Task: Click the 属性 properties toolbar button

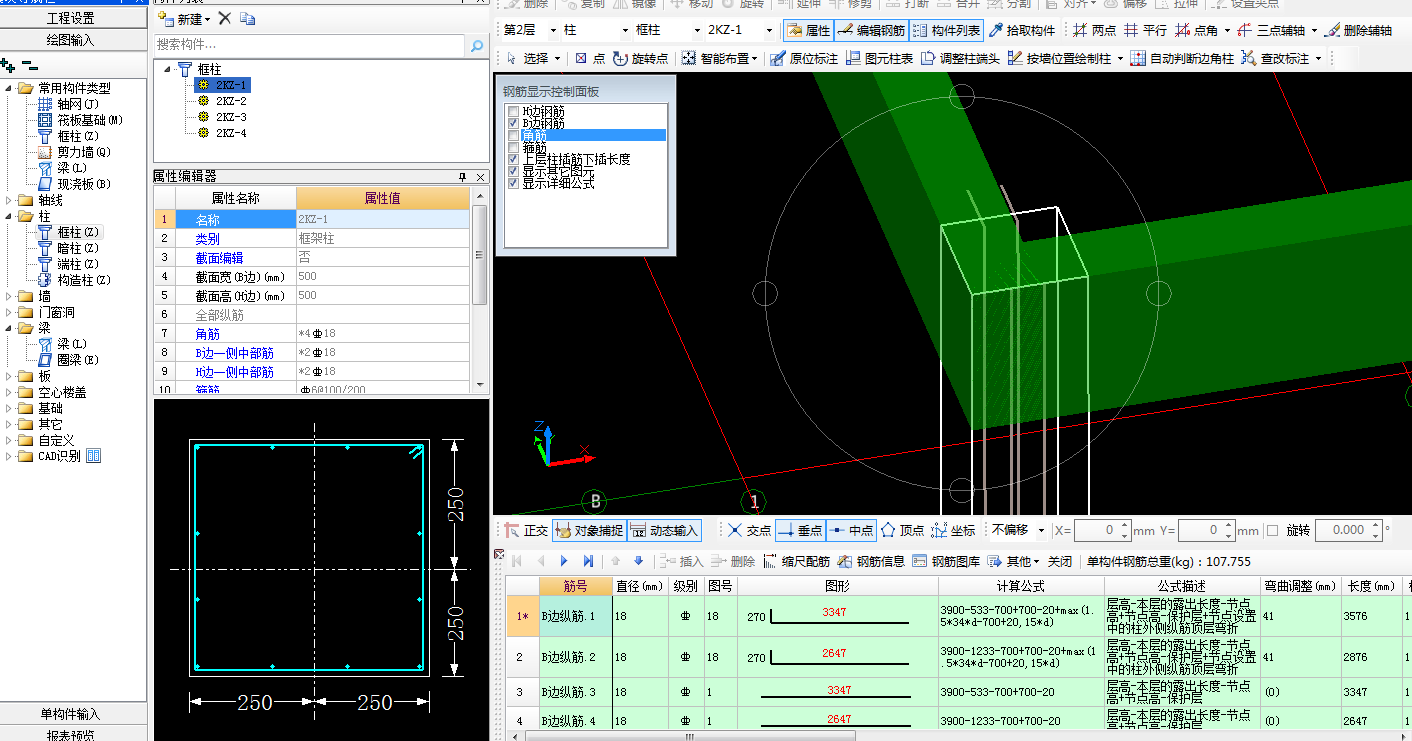Action: (808, 31)
